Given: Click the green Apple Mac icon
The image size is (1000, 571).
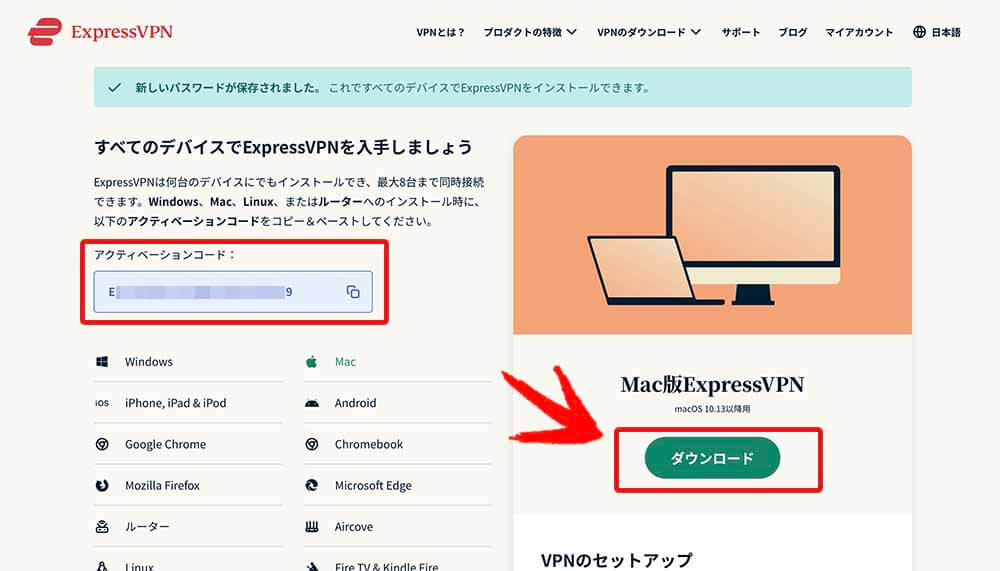Looking at the screenshot, I should coord(311,362).
